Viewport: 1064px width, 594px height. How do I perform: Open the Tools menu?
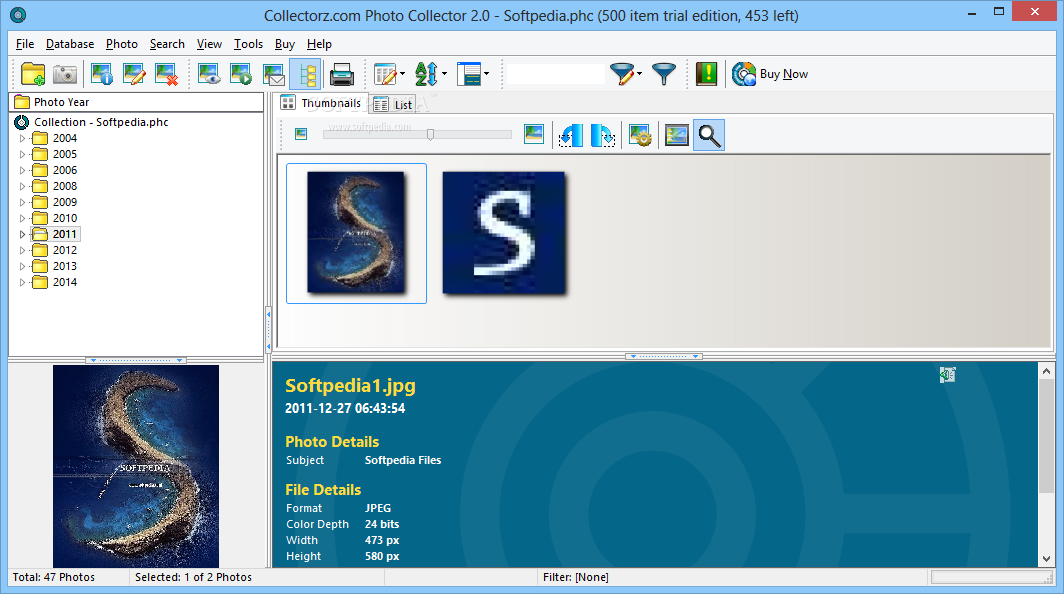[x=248, y=44]
